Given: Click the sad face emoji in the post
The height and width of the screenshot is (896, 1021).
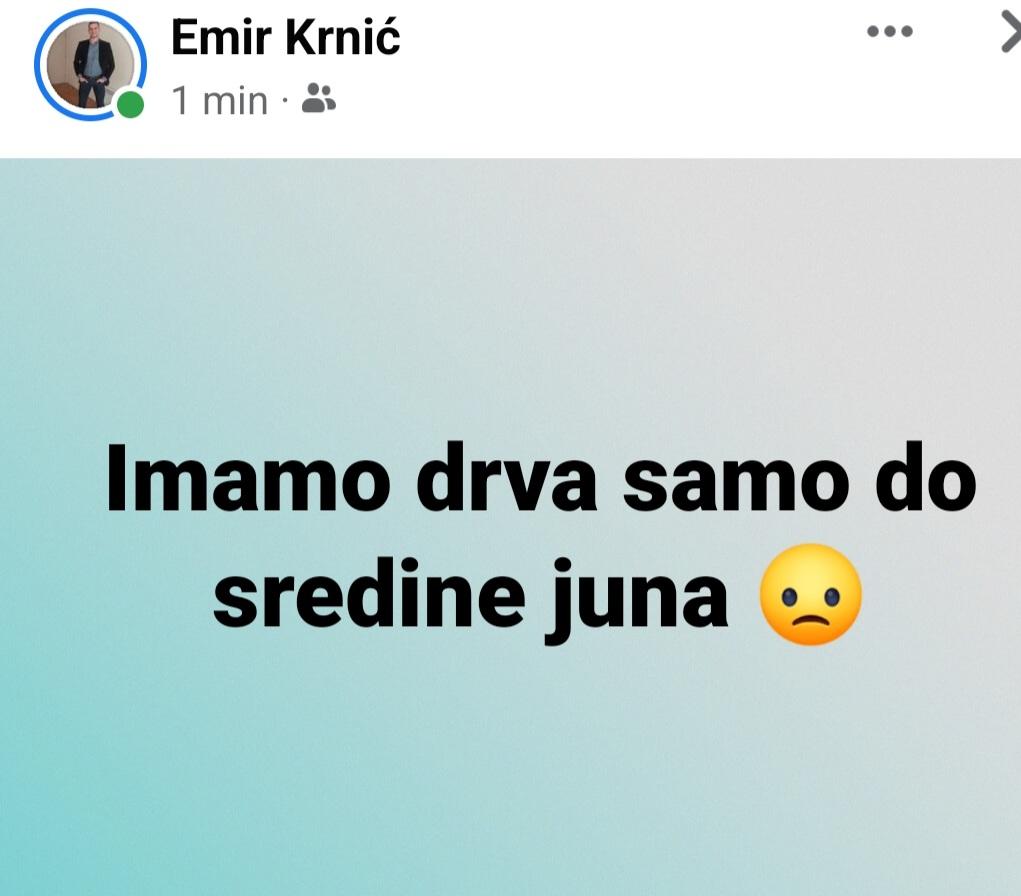Looking at the screenshot, I should pyautogui.click(x=811, y=595).
